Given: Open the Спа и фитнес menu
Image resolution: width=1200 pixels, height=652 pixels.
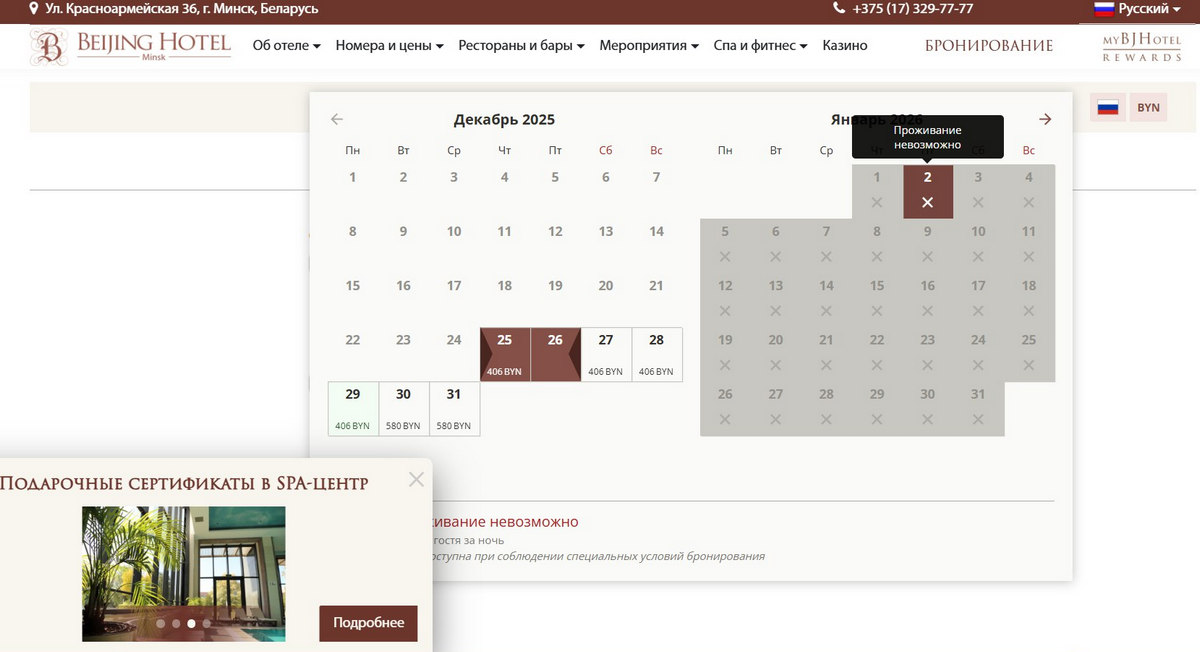Looking at the screenshot, I should (760, 46).
